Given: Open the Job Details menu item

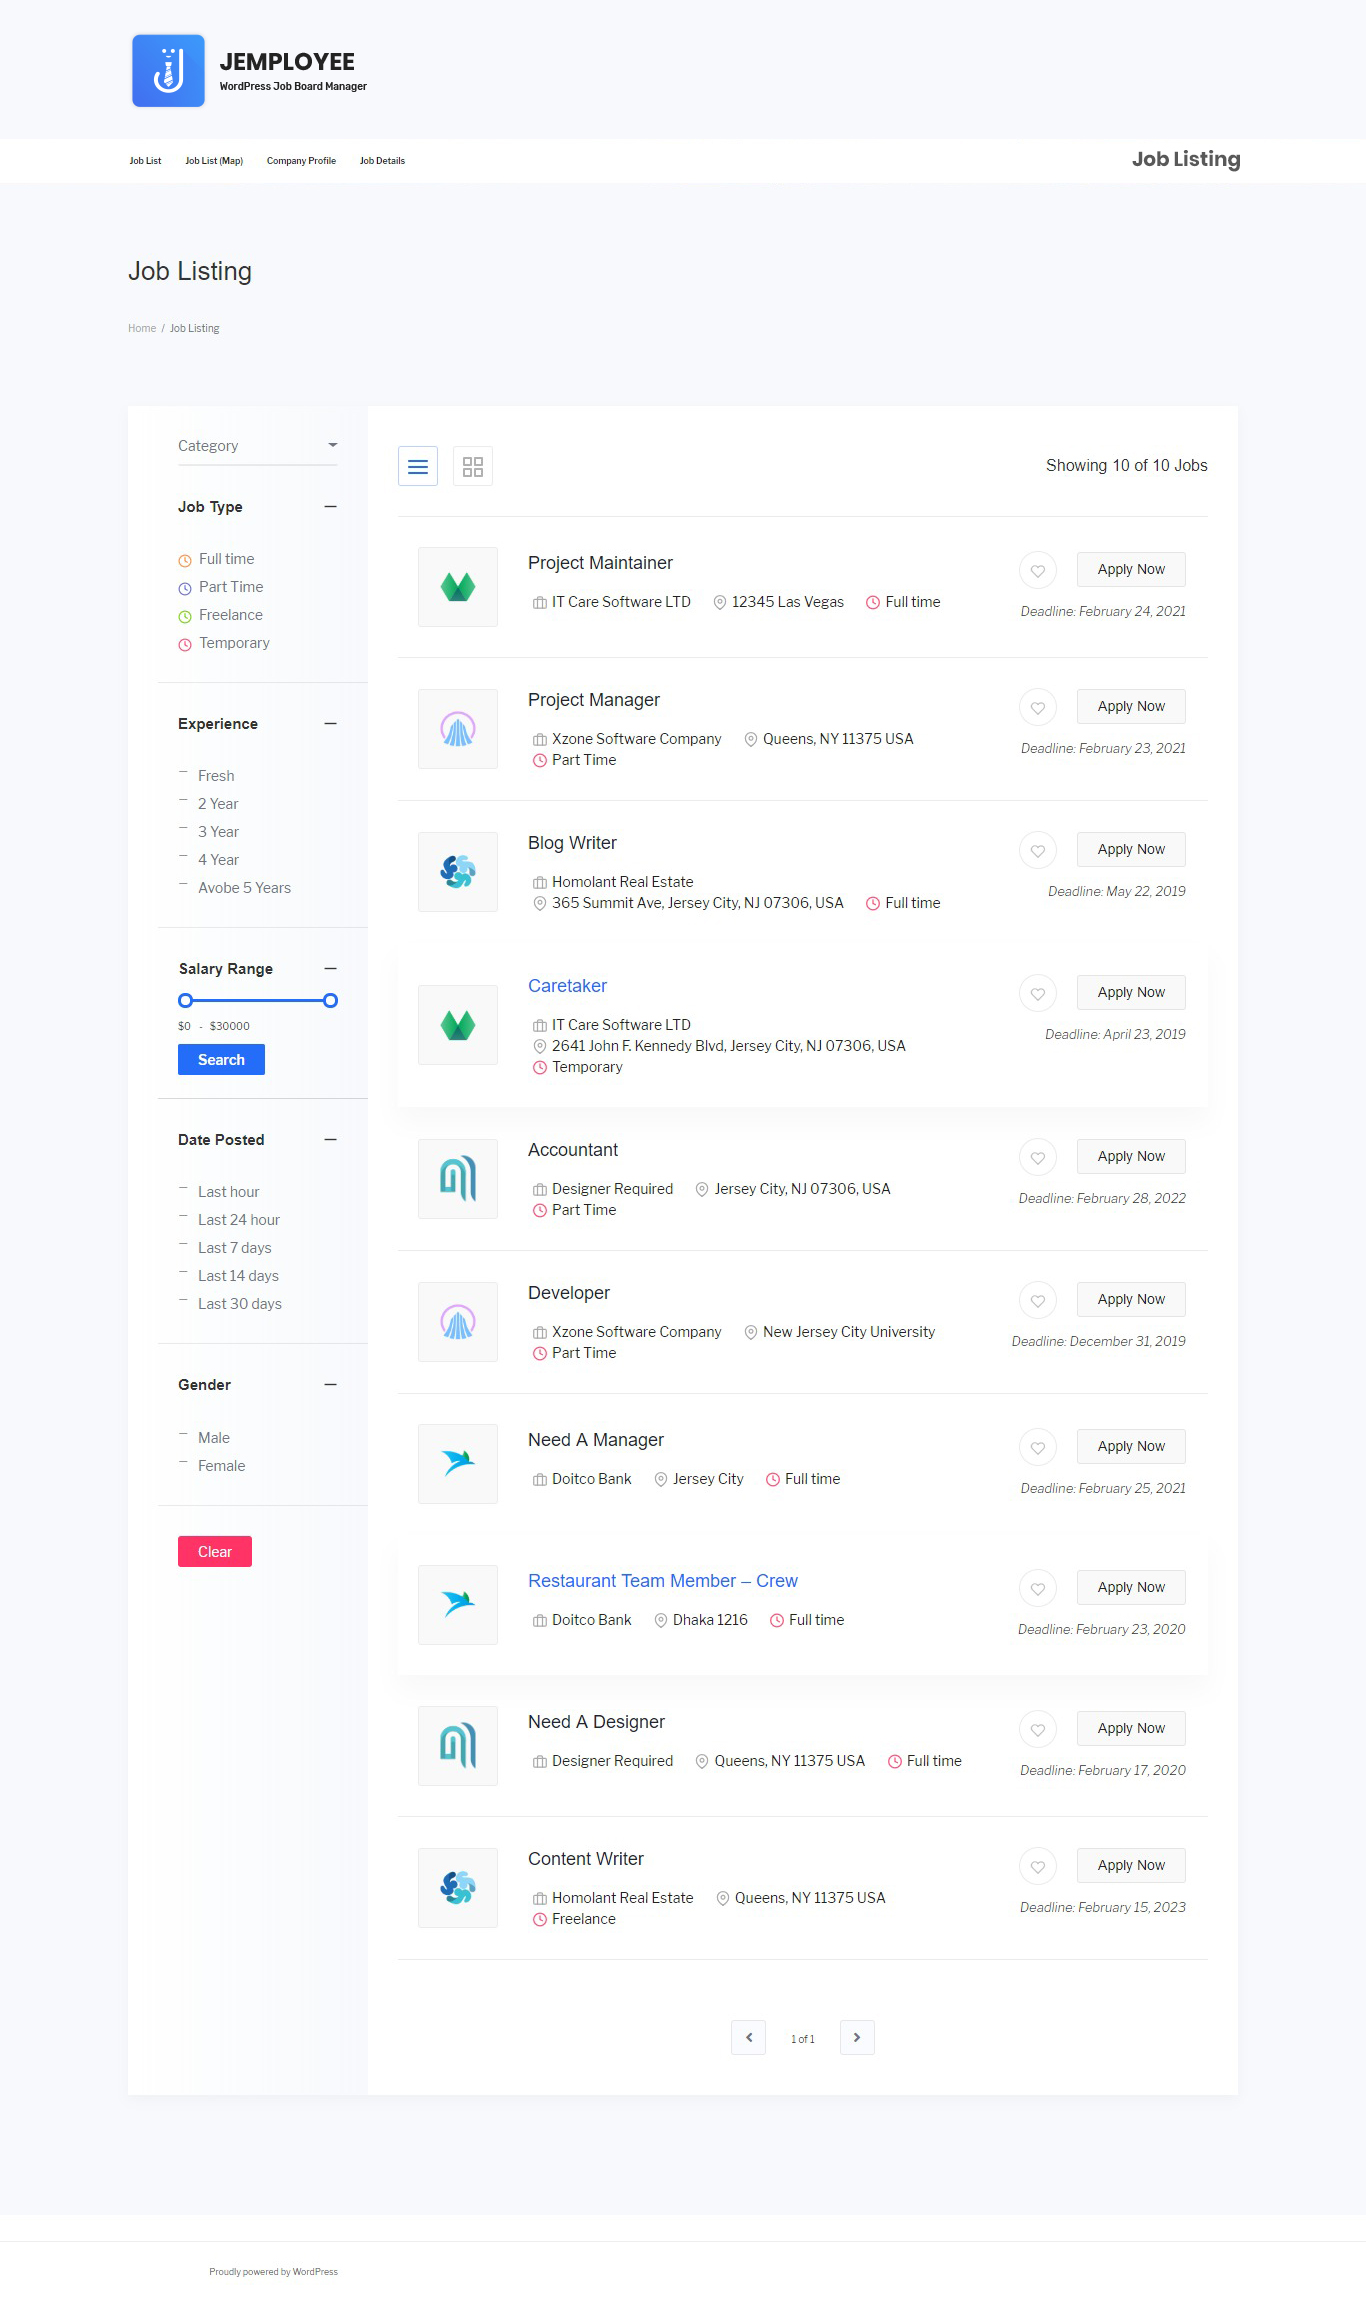Looking at the screenshot, I should pos(382,161).
